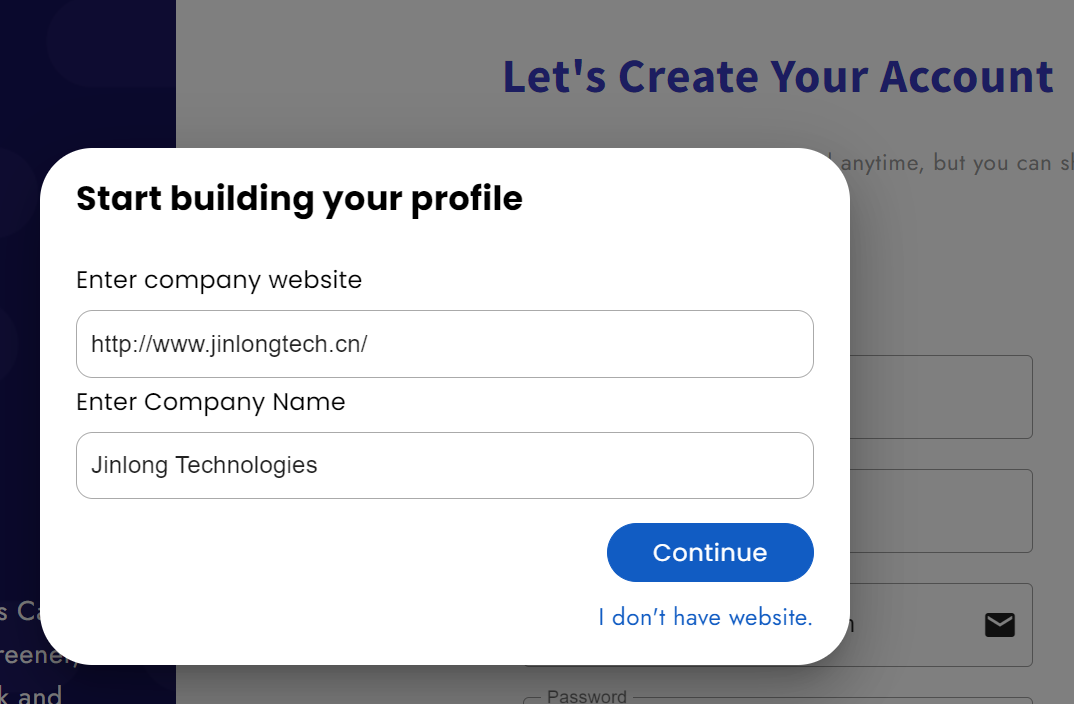This screenshot has height=704, width=1074.
Task: Click the dark blue left sidebar panel
Action: [88, 74]
